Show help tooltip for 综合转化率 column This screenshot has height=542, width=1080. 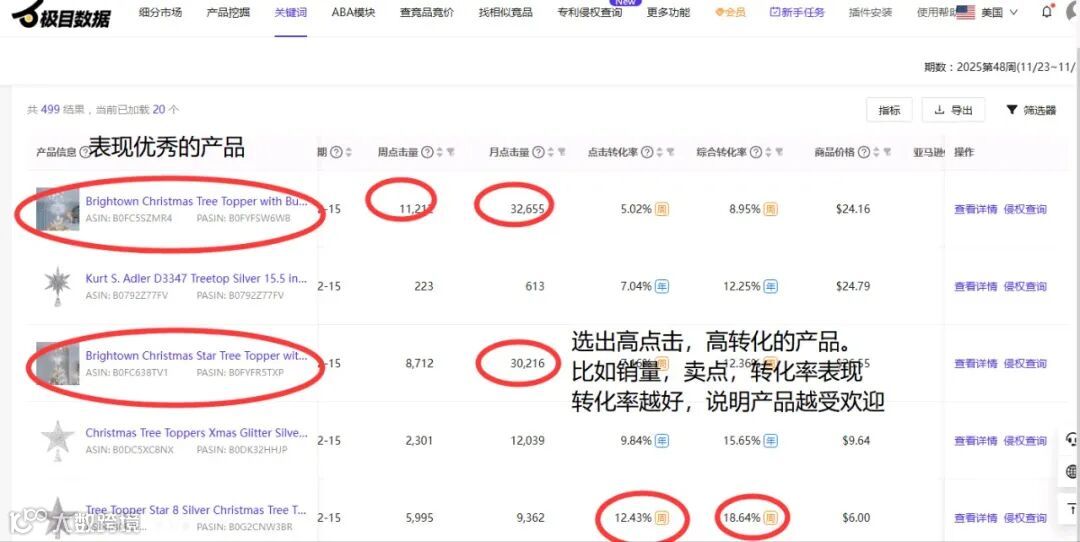(x=756, y=152)
